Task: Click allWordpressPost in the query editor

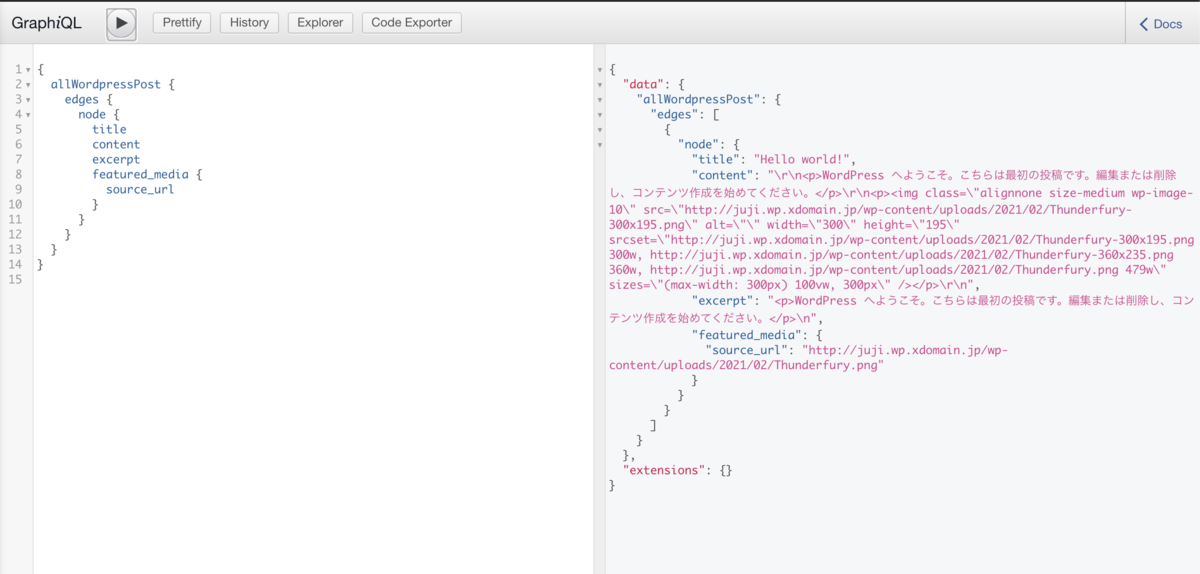Action: point(106,85)
